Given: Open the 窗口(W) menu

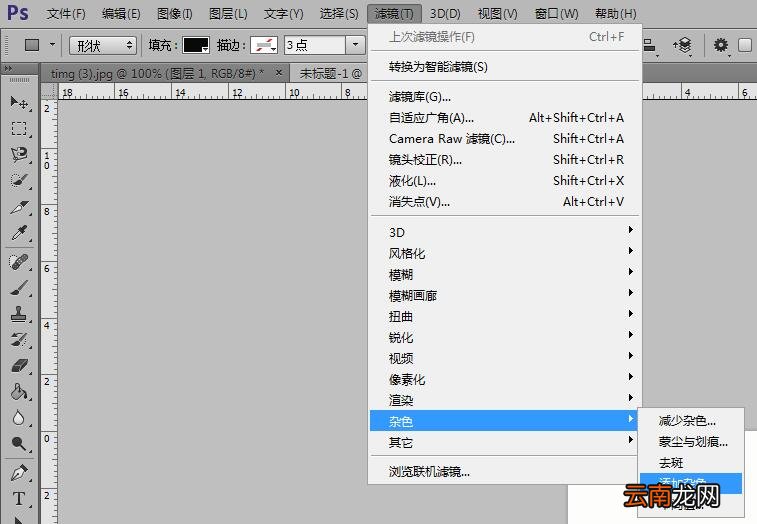Looking at the screenshot, I should tap(556, 14).
